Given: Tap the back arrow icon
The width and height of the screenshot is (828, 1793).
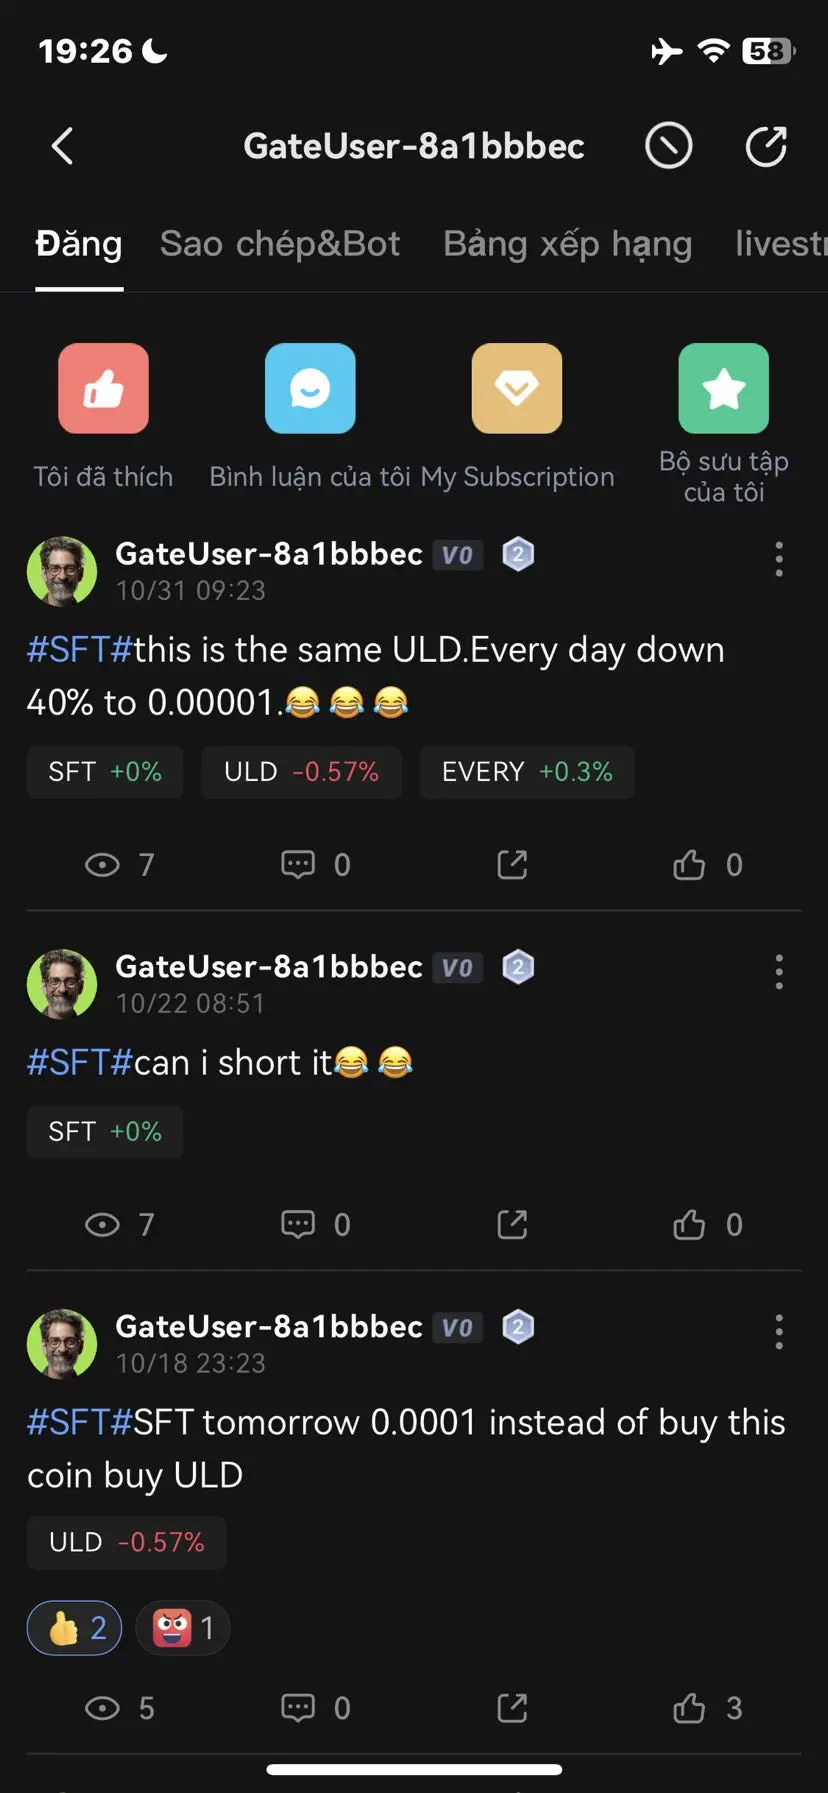Looking at the screenshot, I should pyautogui.click(x=62, y=146).
